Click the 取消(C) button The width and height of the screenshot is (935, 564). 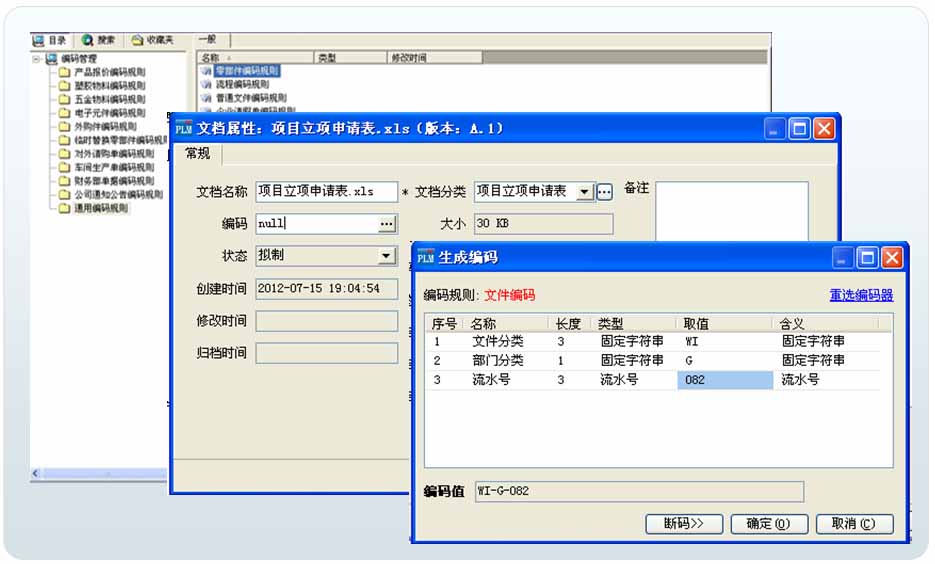(852, 524)
